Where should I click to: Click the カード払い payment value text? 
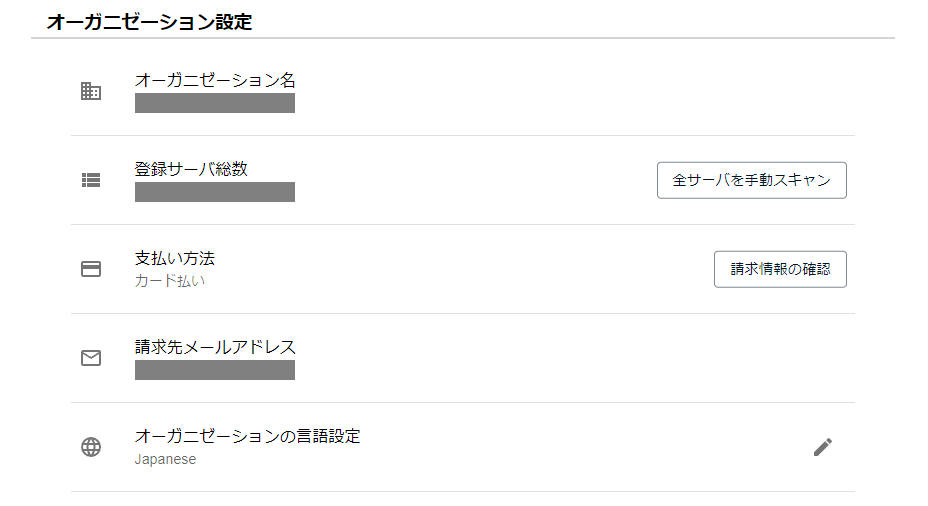click(x=169, y=281)
